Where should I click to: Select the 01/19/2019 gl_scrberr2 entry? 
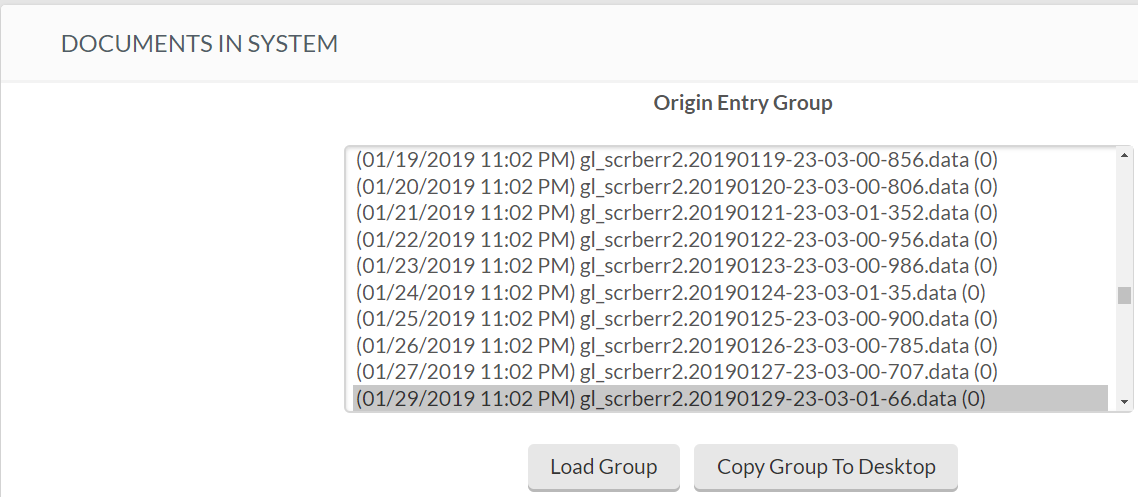pos(677,160)
